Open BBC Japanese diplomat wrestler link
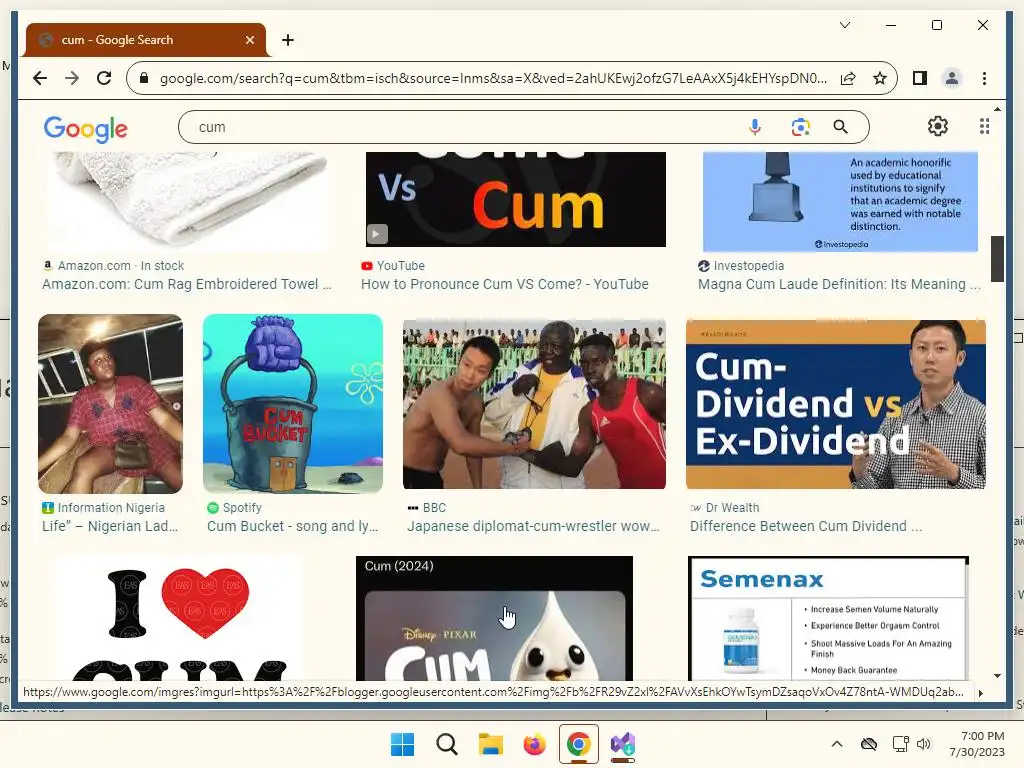1024x768 pixels. (x=533, y=526)
